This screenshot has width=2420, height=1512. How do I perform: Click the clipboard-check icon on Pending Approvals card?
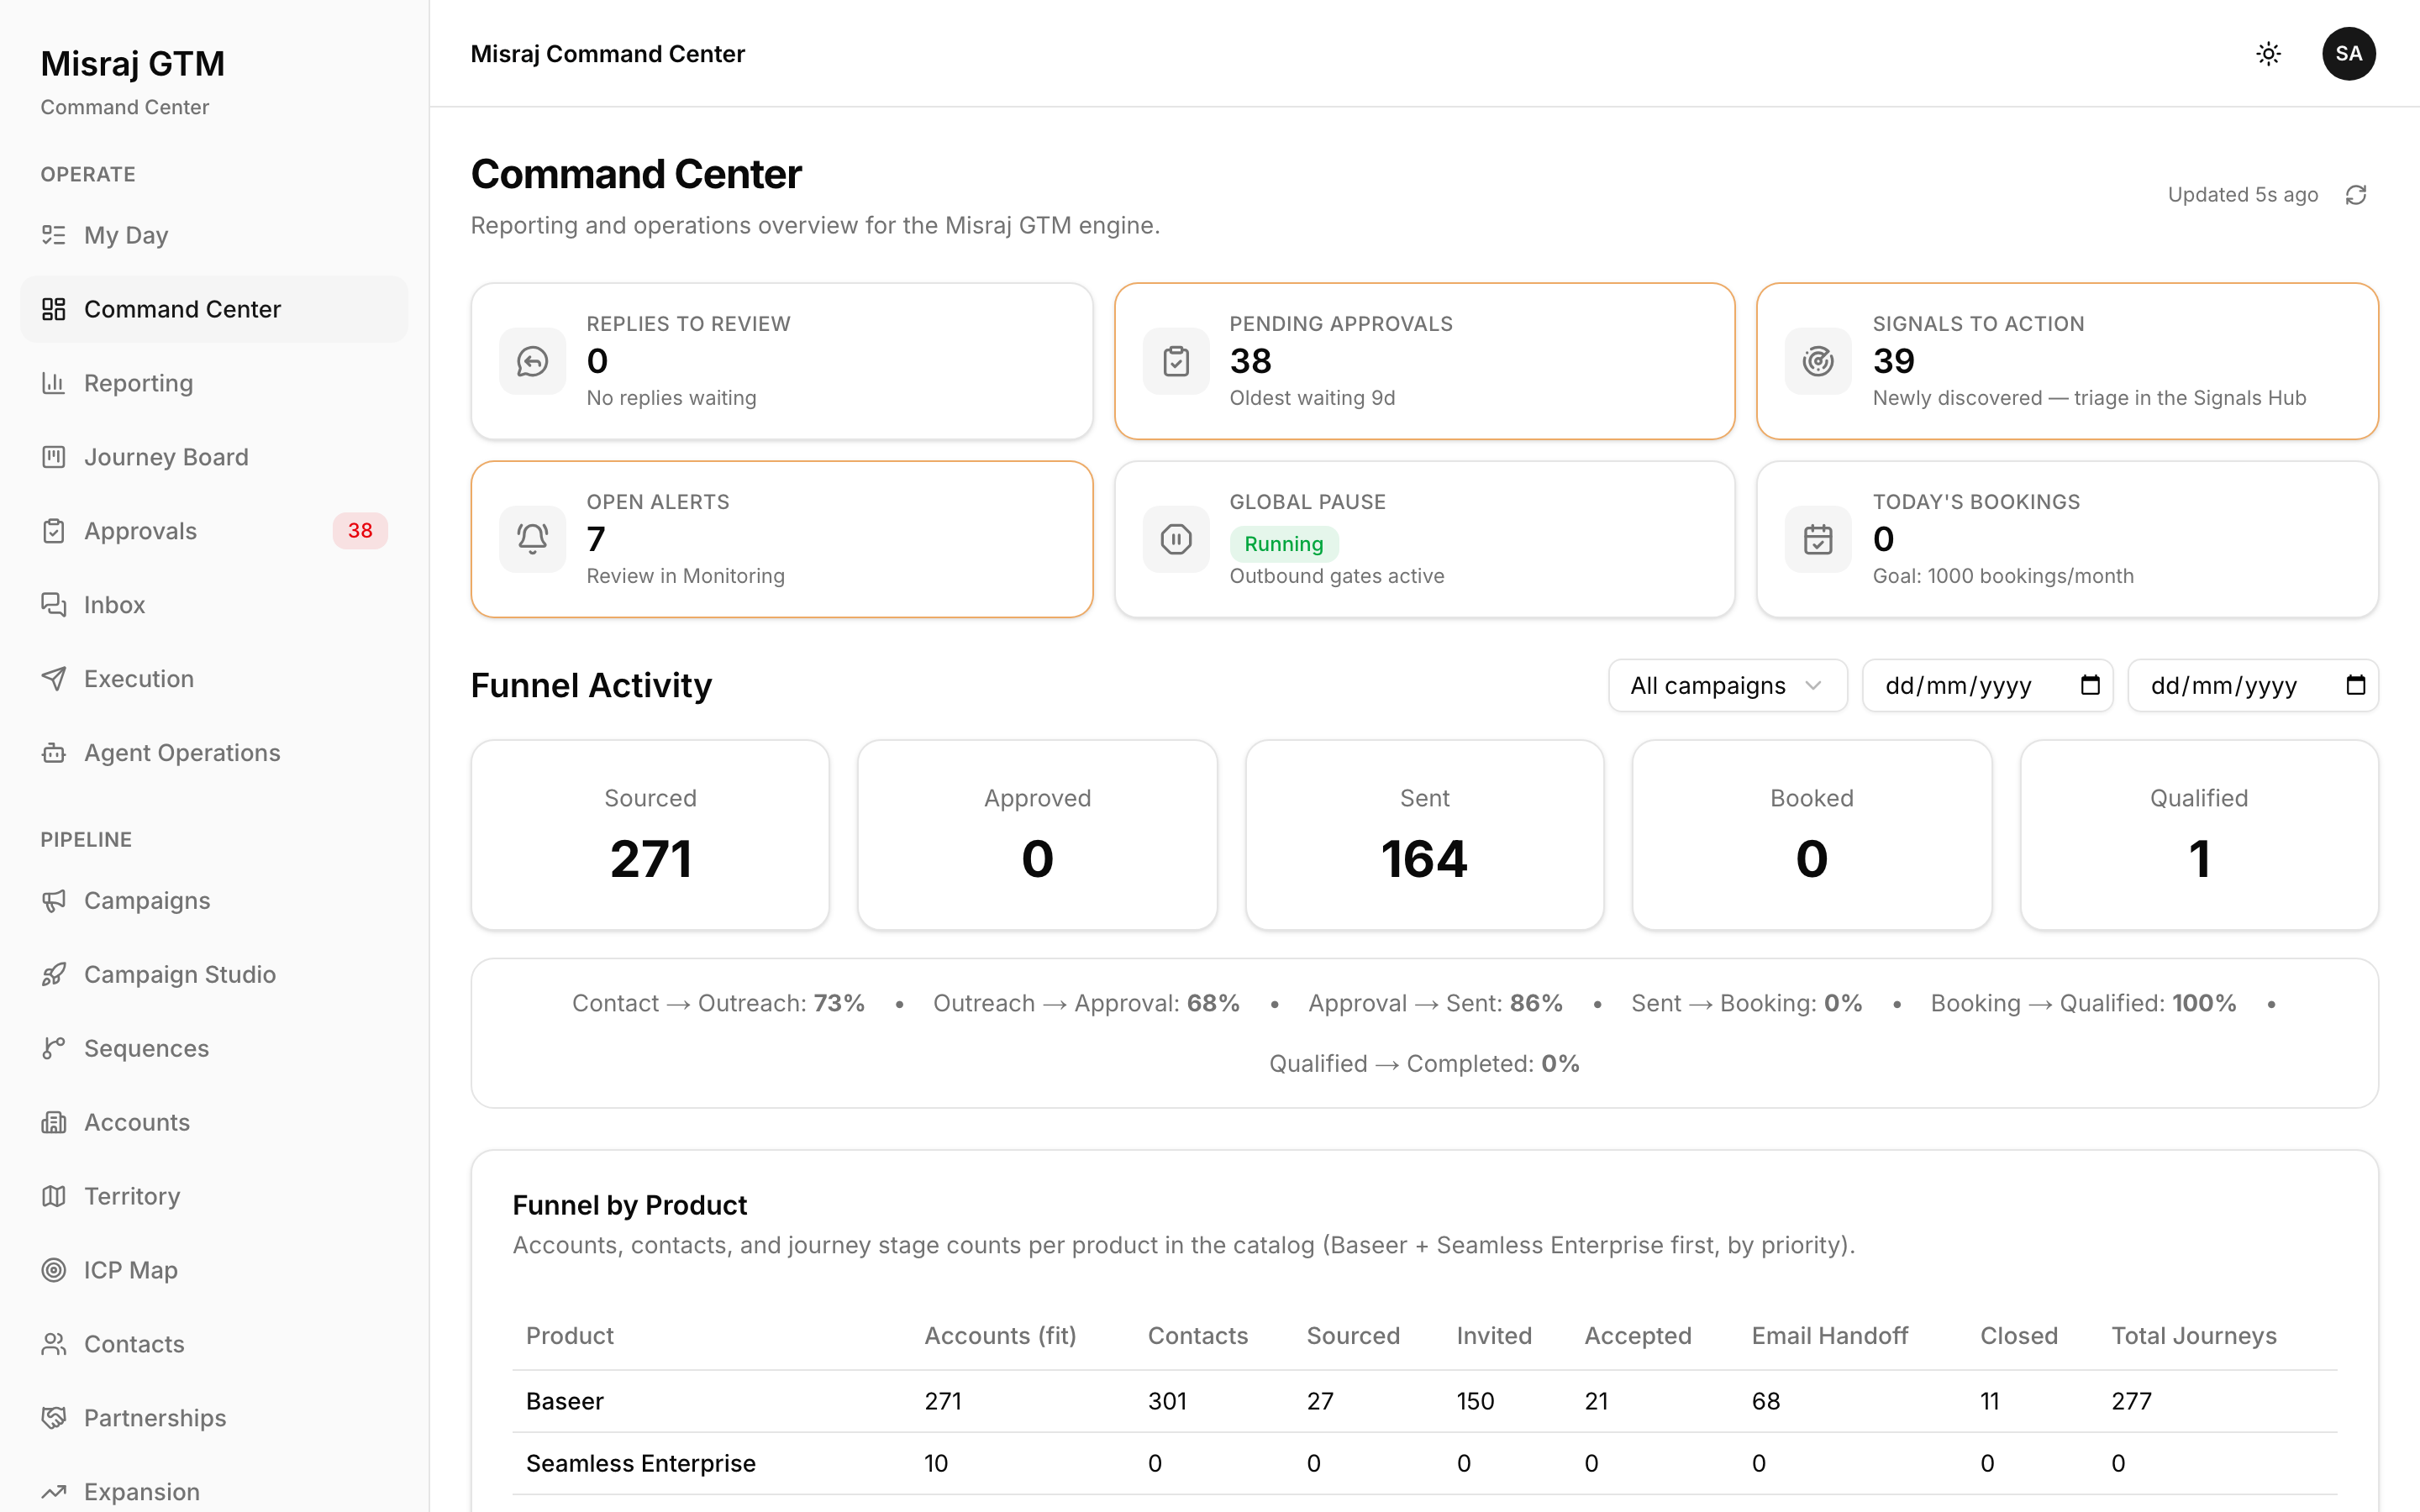(x=1176, y=361)
